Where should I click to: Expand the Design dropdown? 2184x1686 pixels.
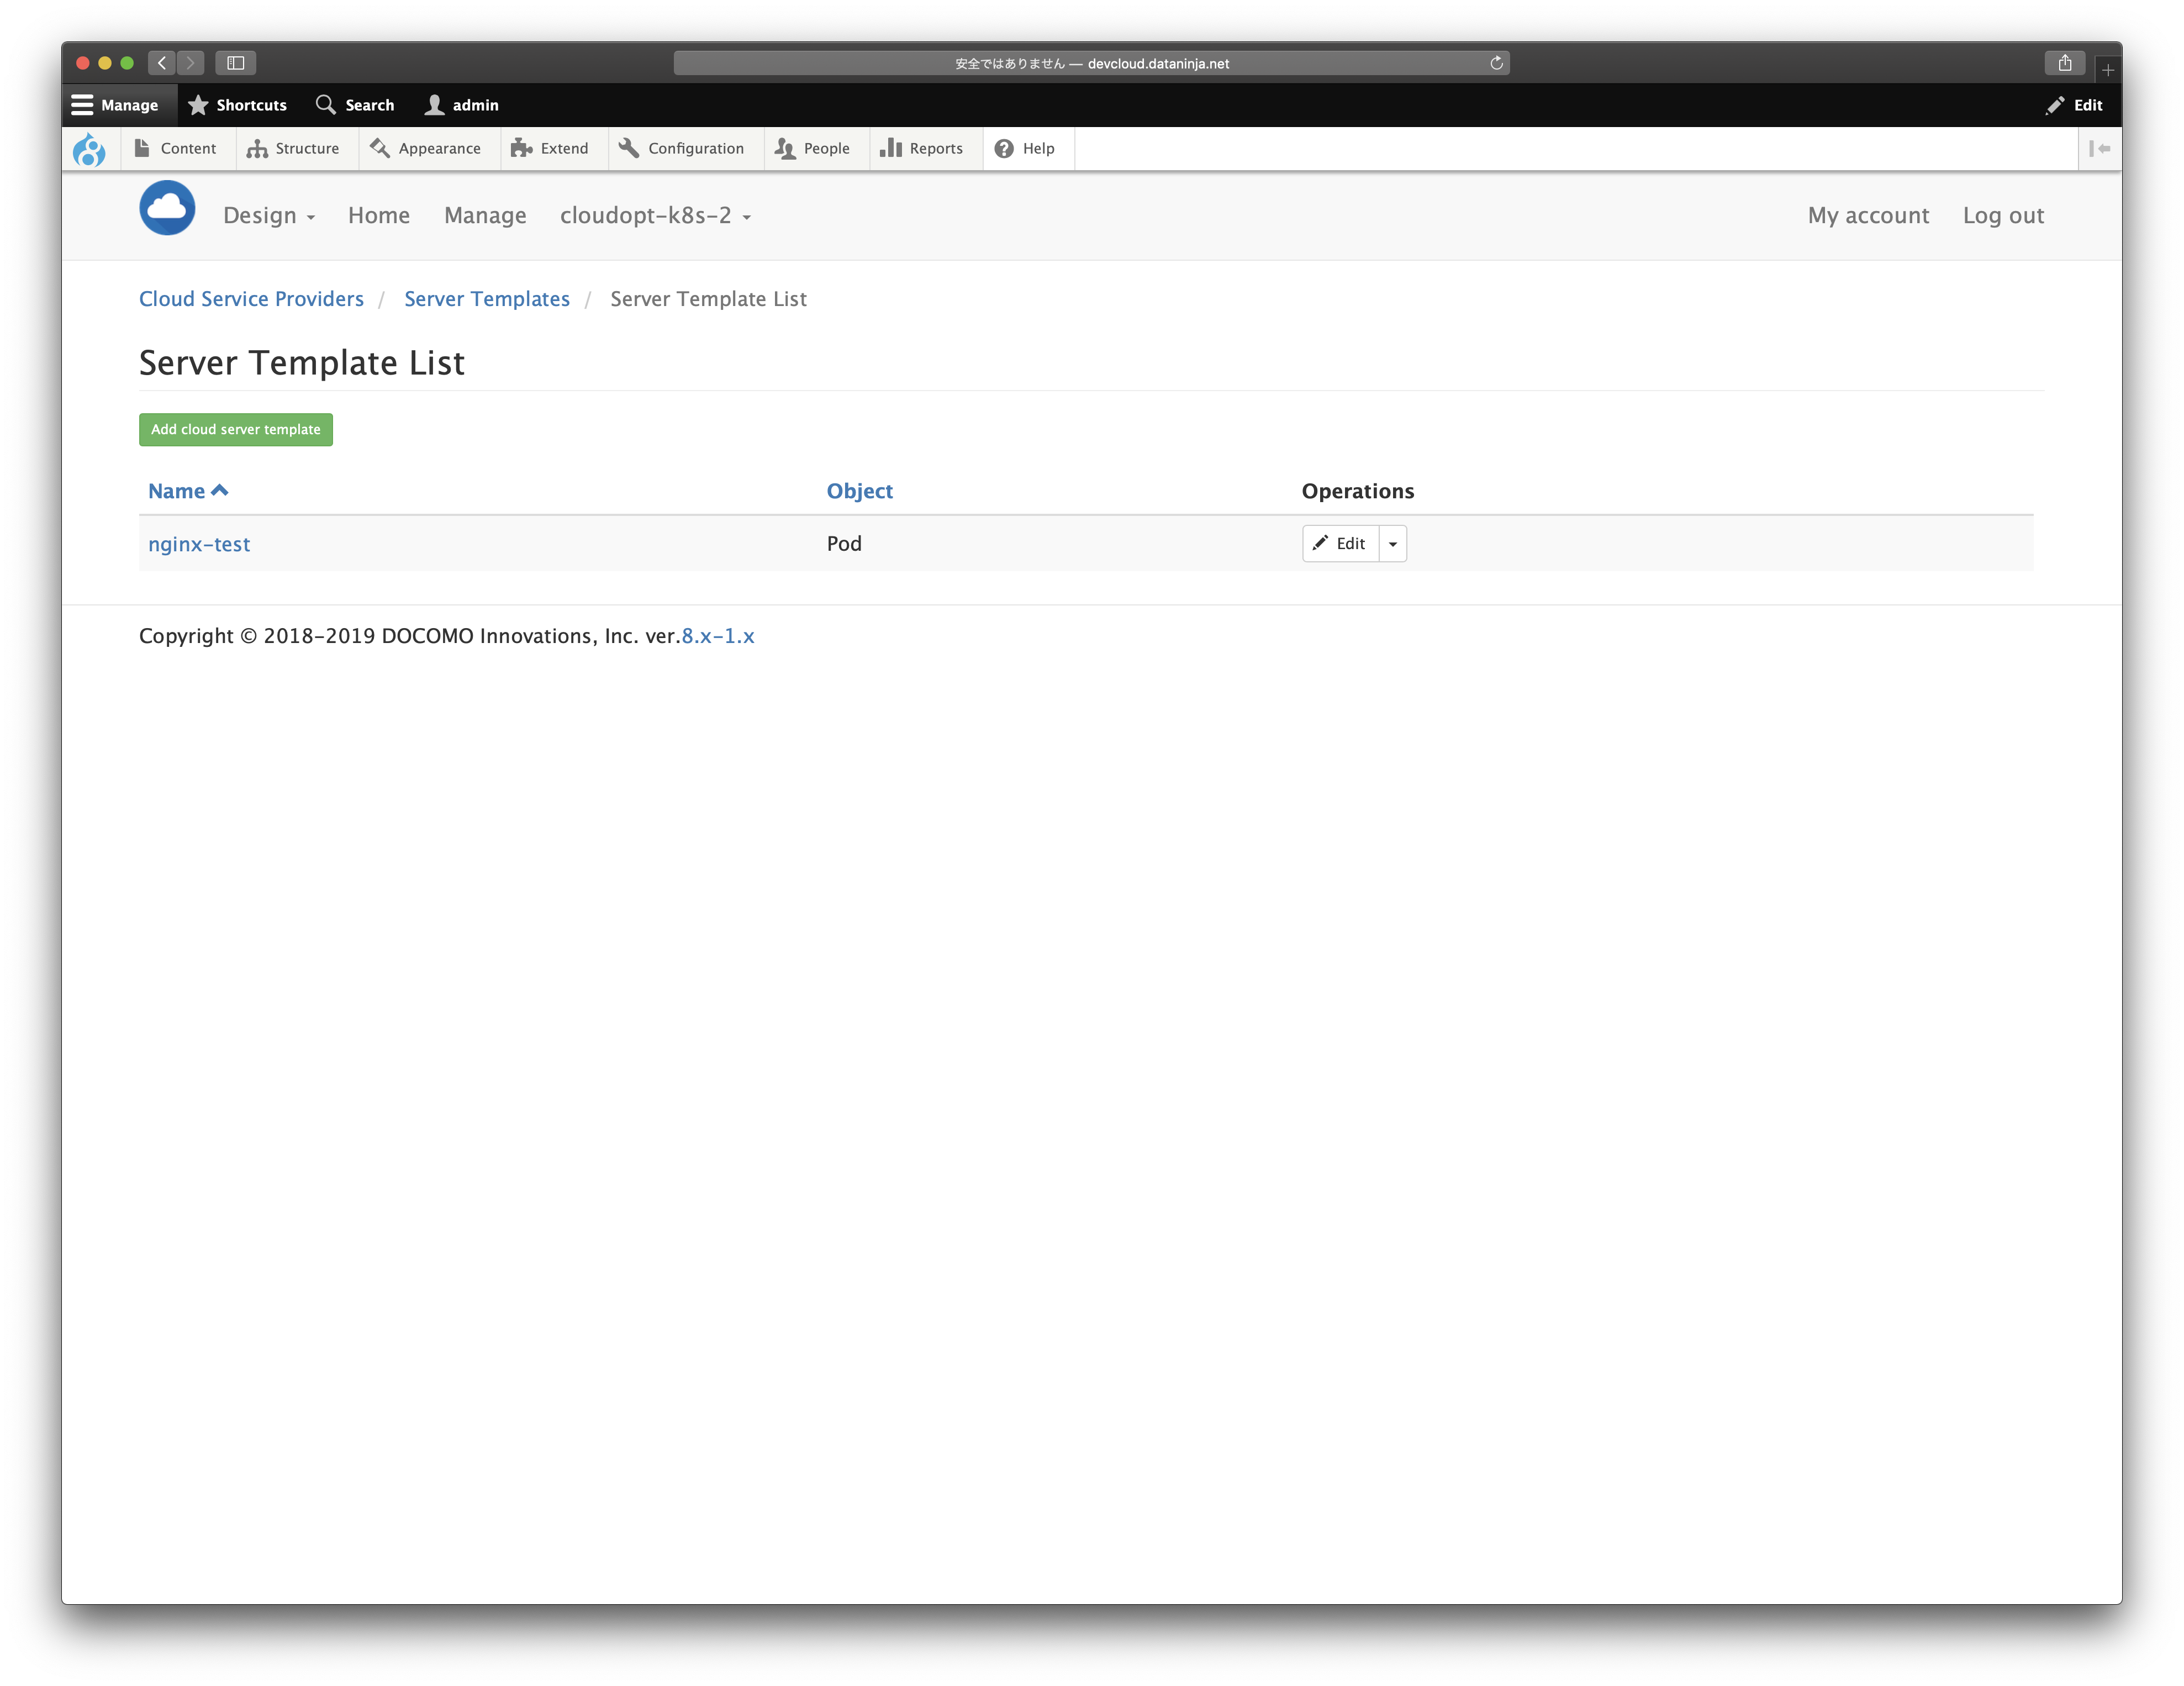[268, 215]
